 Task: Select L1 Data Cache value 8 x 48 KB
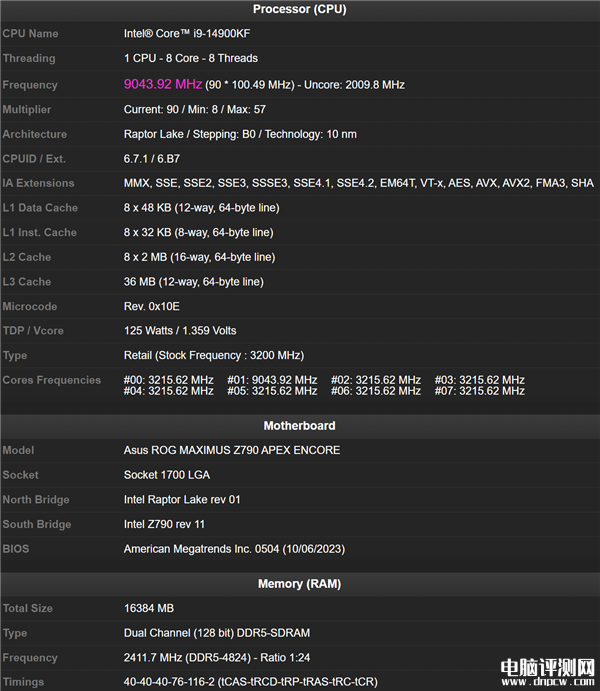201,208
